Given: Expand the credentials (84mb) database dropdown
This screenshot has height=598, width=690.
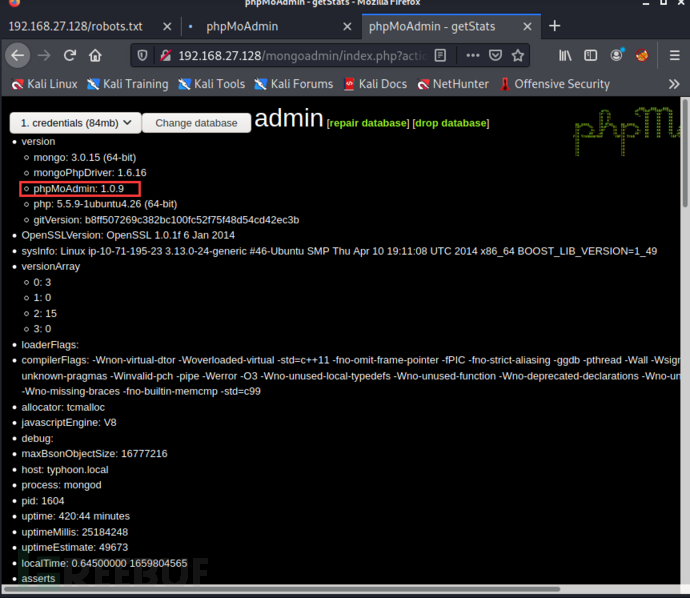Looking at the screenshot, I should click(x=75, y=123).
